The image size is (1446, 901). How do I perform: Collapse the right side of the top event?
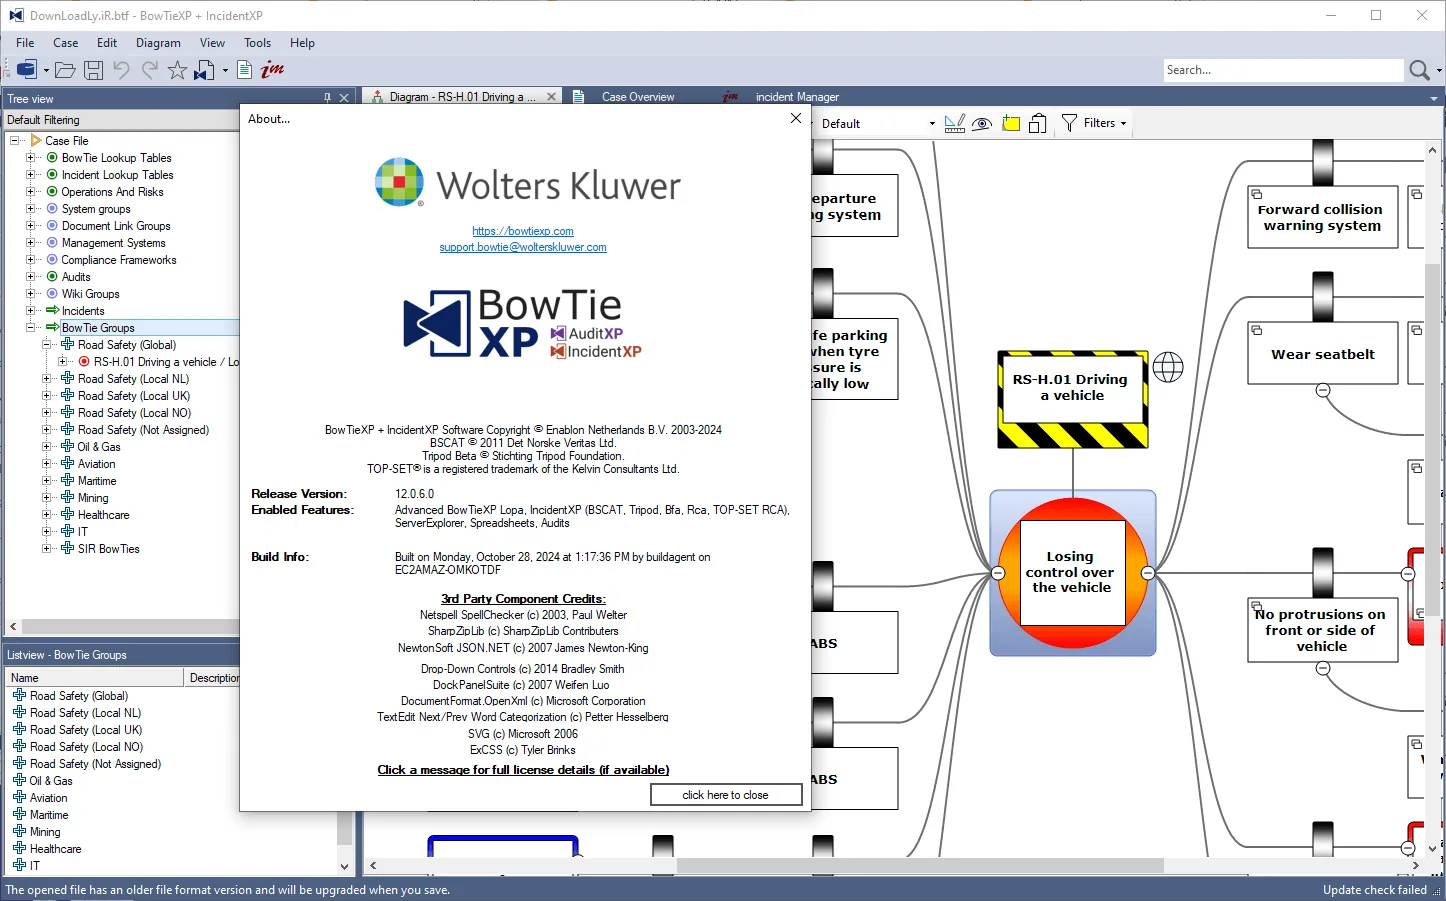1148,573
